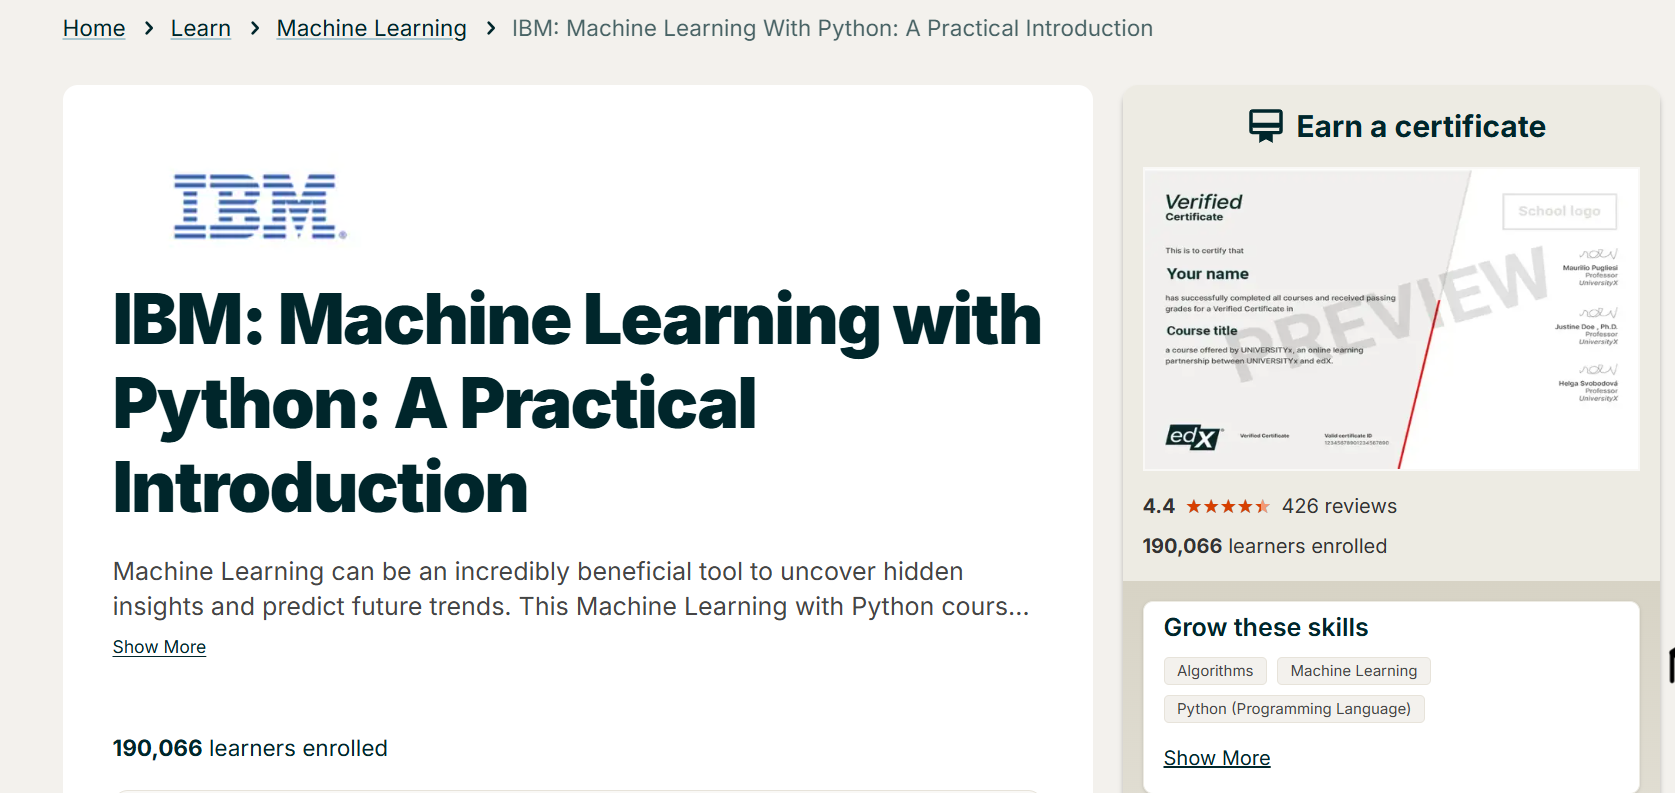
Task: Click the chevron between Home and Learn
Action: [x=149, y=28]
